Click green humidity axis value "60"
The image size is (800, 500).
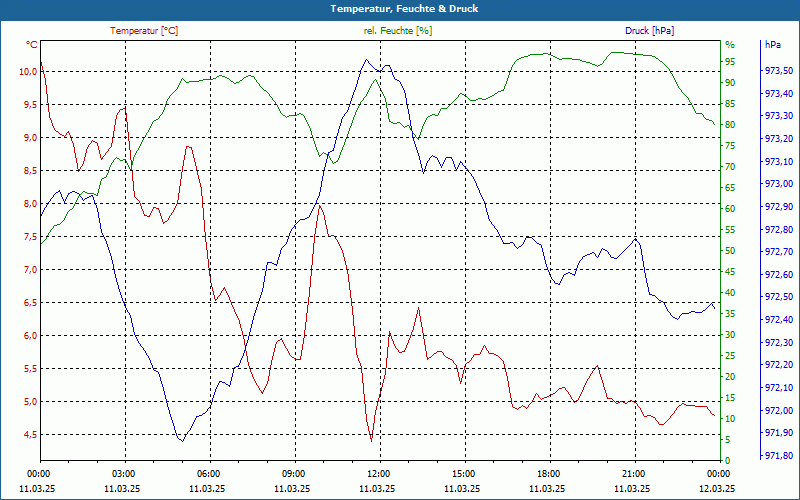click(730, 209)
